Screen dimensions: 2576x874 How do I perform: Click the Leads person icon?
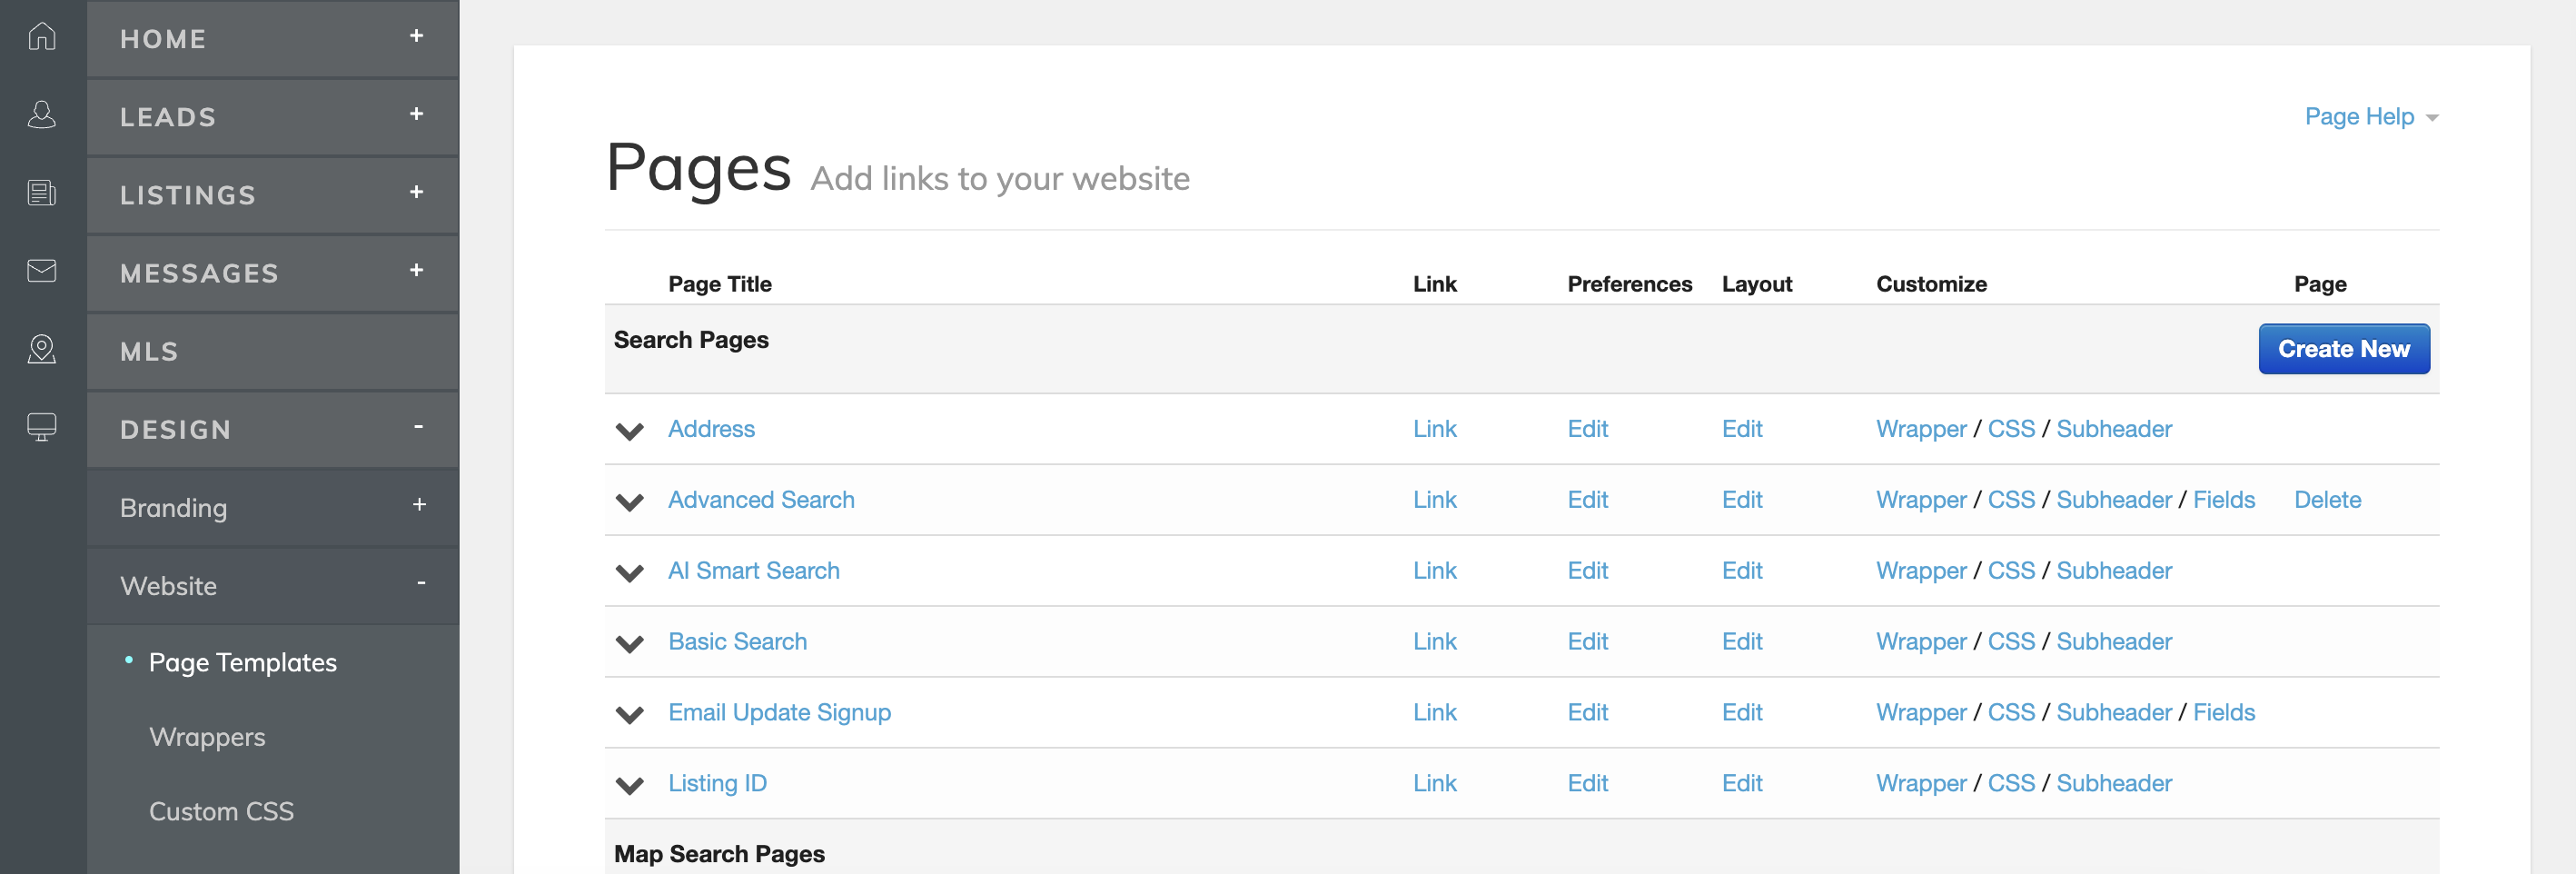click(42, 115)
